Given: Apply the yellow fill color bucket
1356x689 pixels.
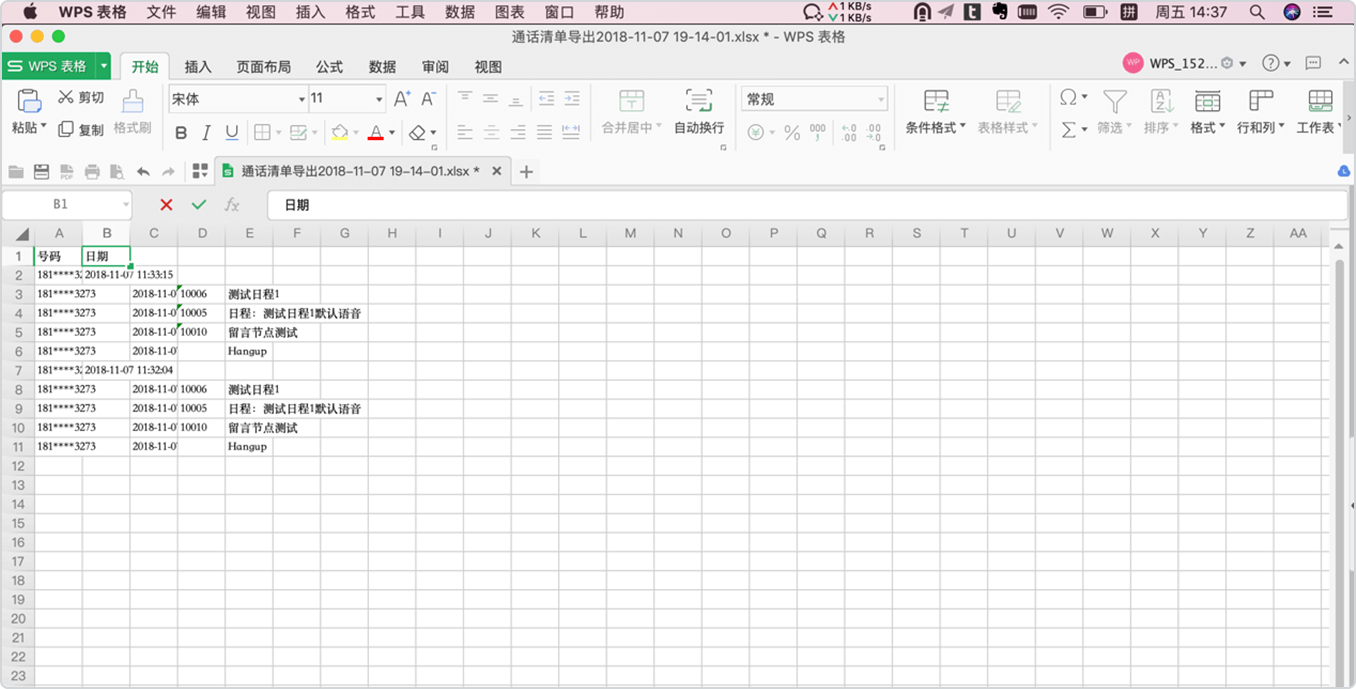Looking at the screenshot, I should click(x=340, y=133).
